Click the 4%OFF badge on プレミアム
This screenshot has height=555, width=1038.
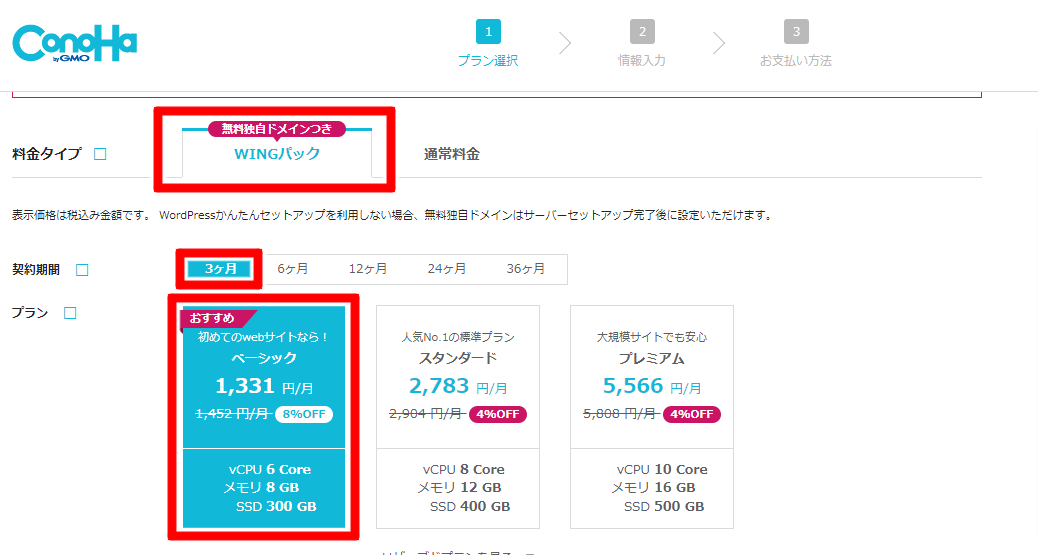point(692,414)
